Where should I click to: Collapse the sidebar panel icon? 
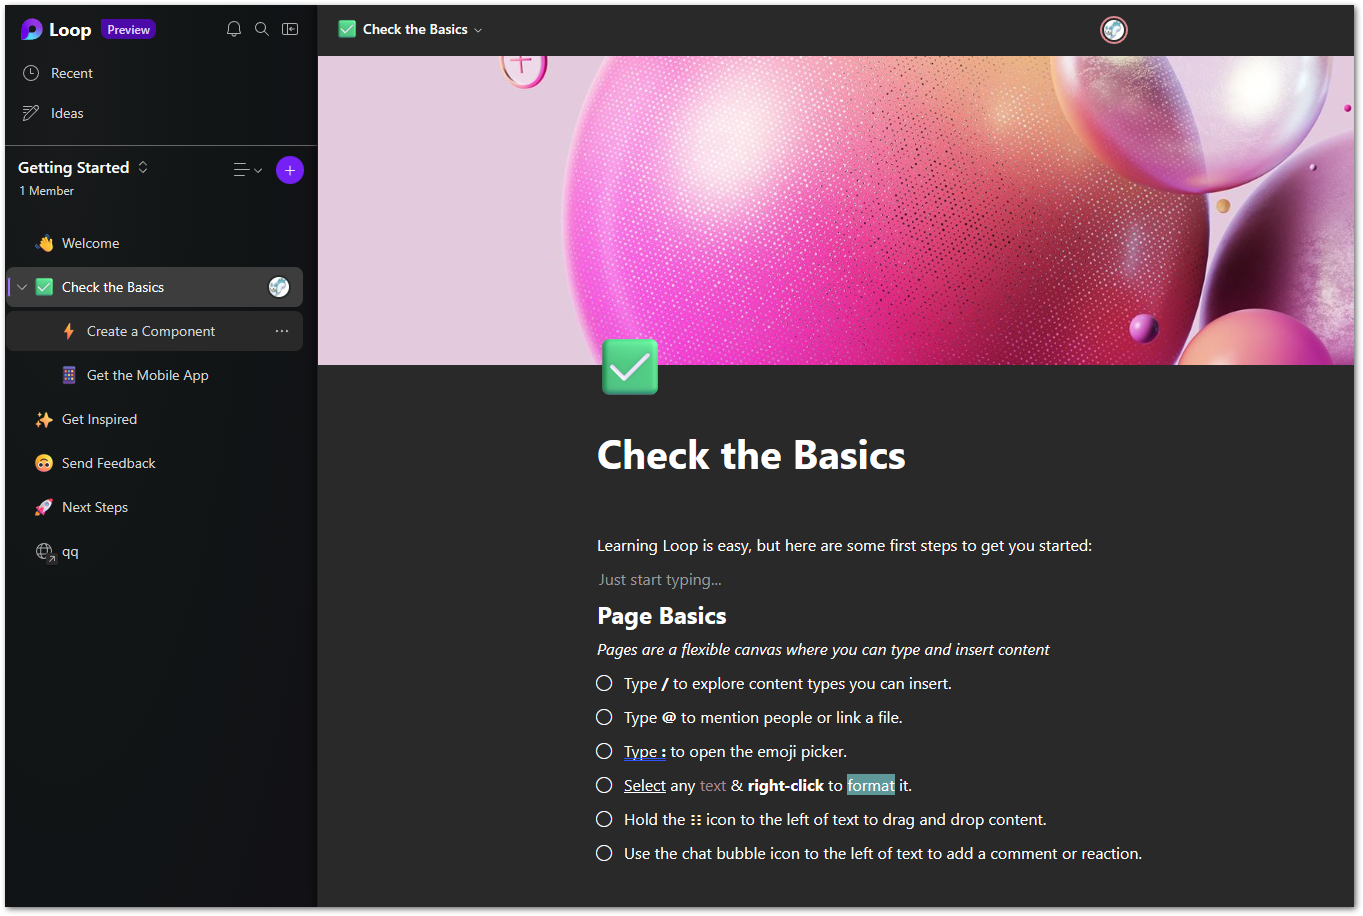[x=290, y=29]
